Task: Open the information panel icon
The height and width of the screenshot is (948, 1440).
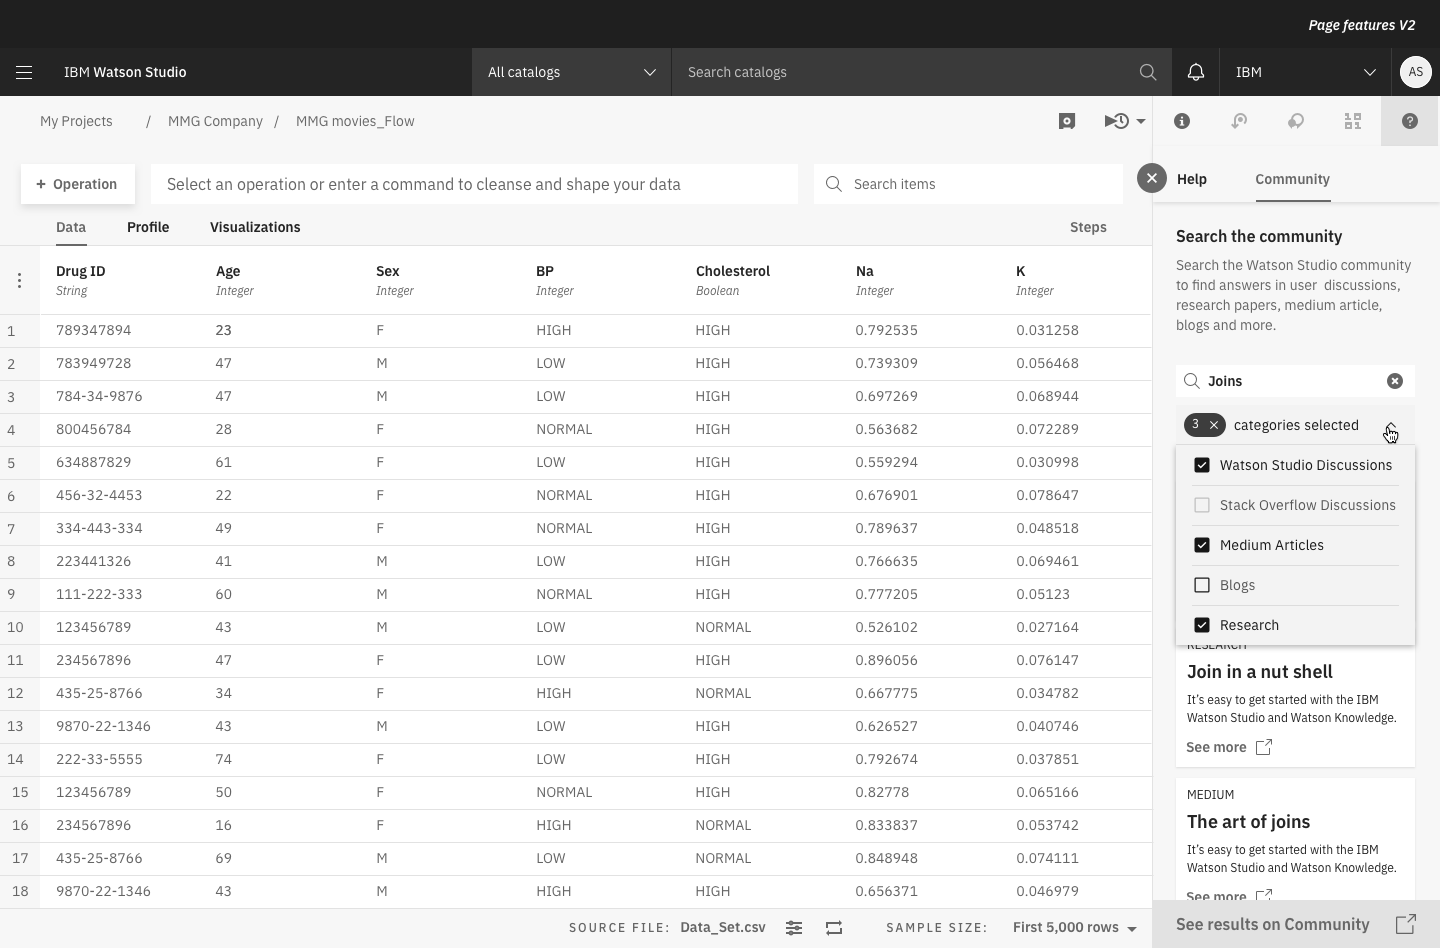Action: (1181, 121)
